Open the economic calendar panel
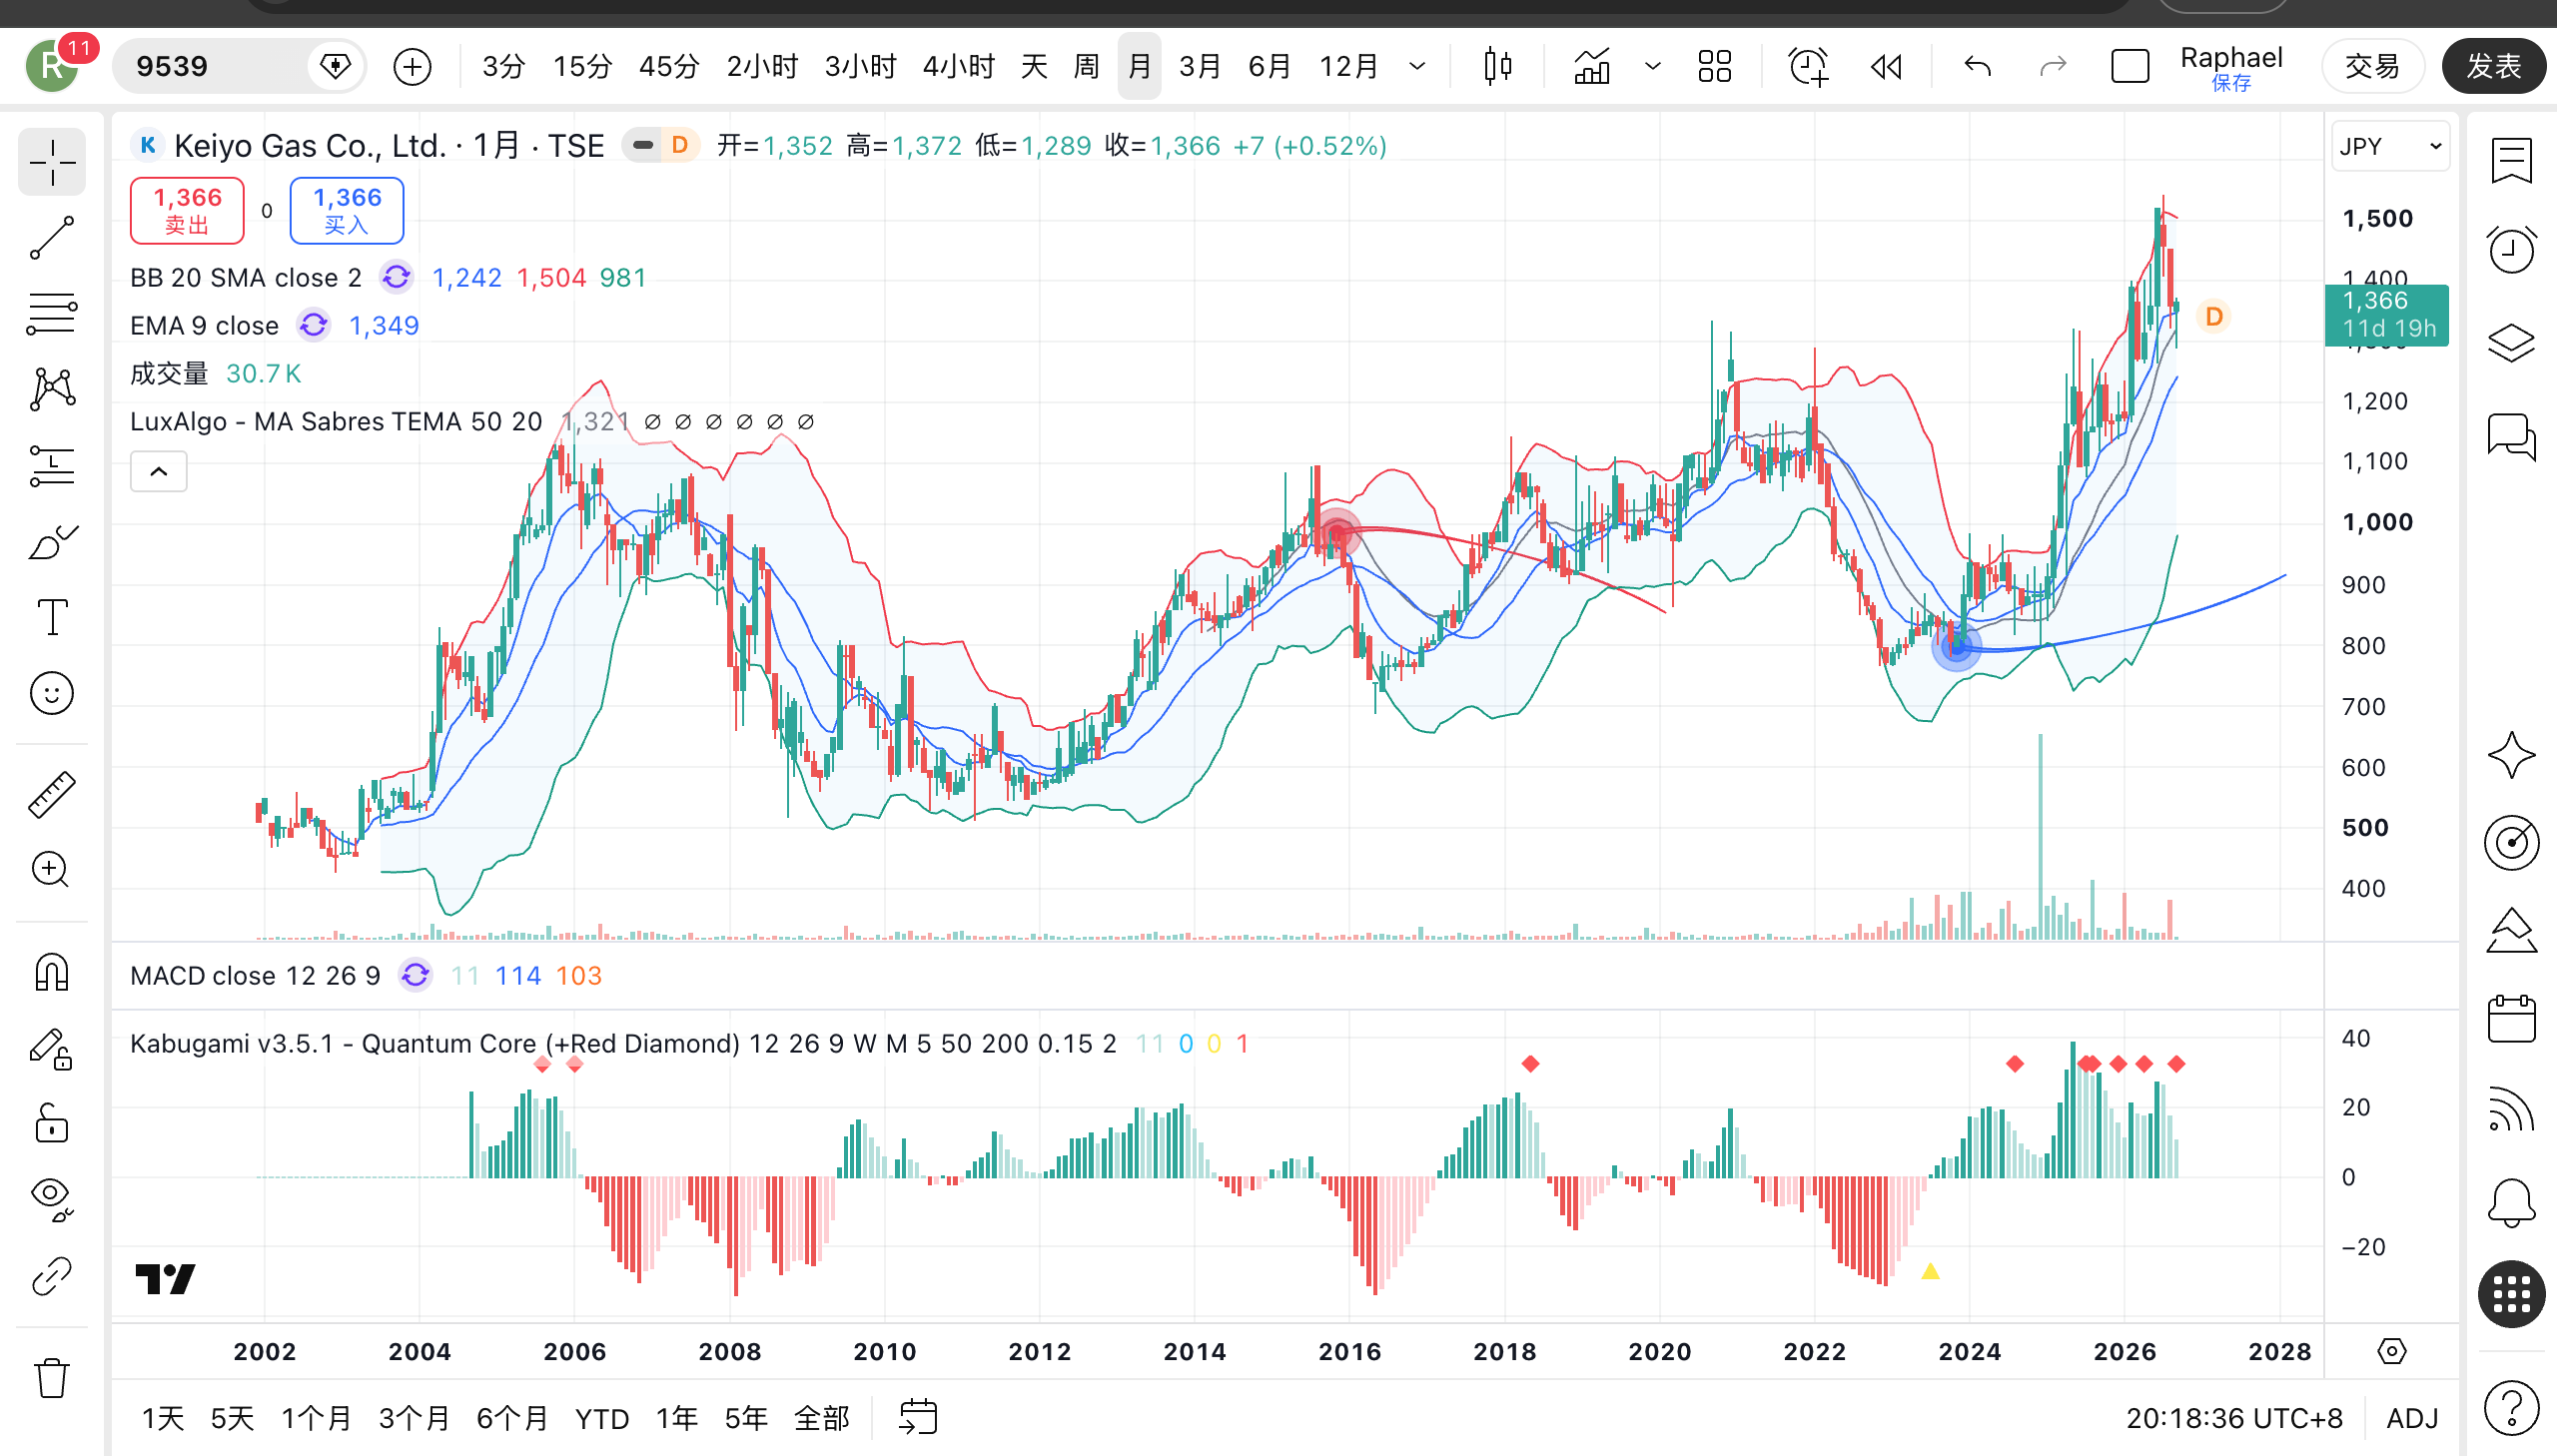Viewport: 2557px width, 1456px height. point(2511,1019)
